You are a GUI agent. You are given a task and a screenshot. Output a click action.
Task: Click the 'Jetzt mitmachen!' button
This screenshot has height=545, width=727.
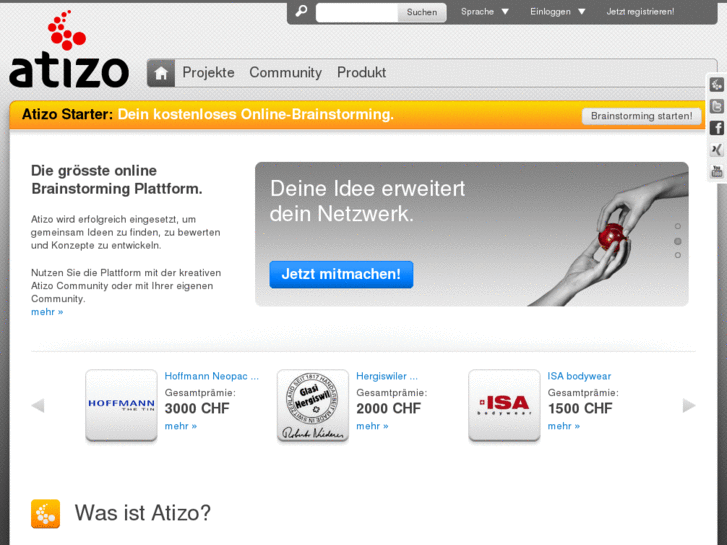[341, 274]
